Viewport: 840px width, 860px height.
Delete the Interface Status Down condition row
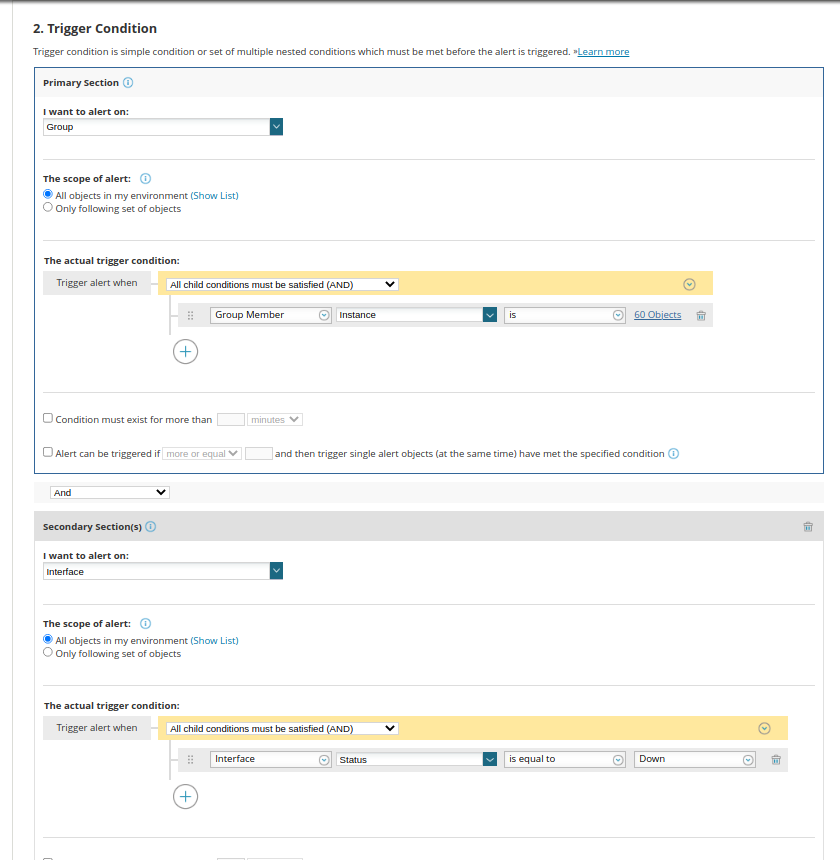point(776,760)
